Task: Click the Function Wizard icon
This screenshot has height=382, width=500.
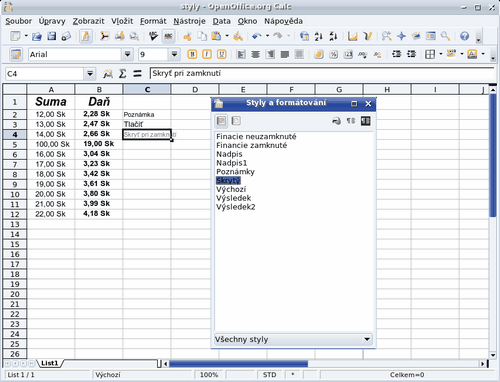Action: pyautogui.click(x=108, y=74)
